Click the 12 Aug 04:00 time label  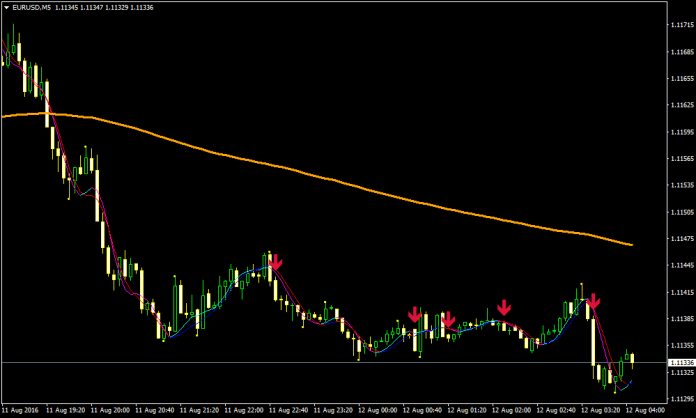pos(645,410)
